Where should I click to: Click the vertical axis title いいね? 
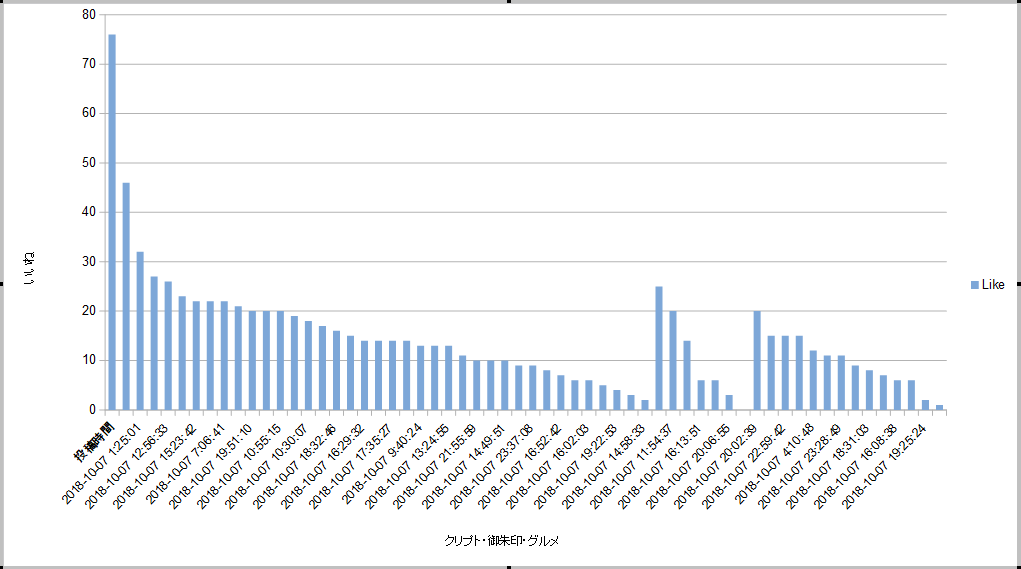pyautogui.click(x=29, y=268)
